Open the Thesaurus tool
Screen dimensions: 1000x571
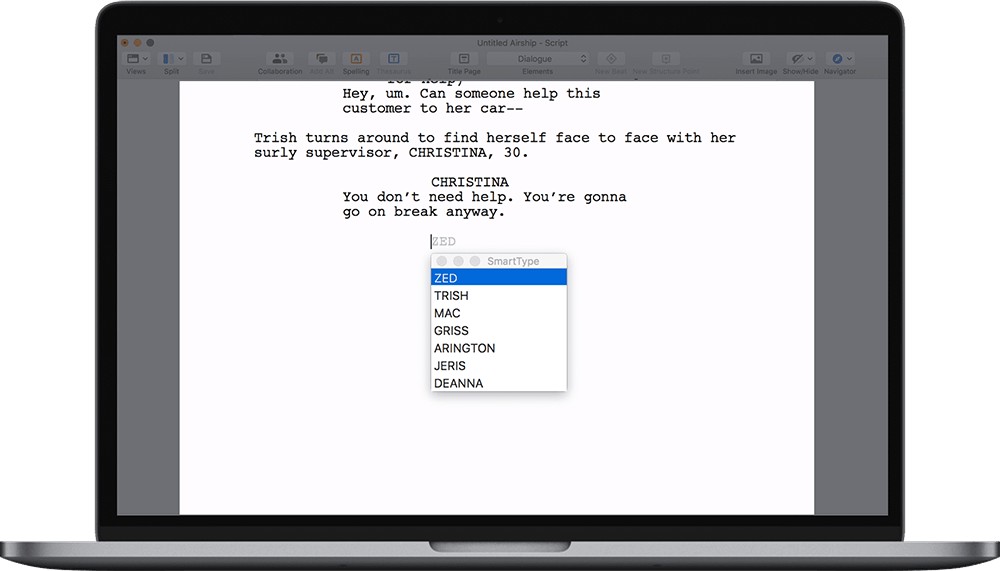pos(393,59)
